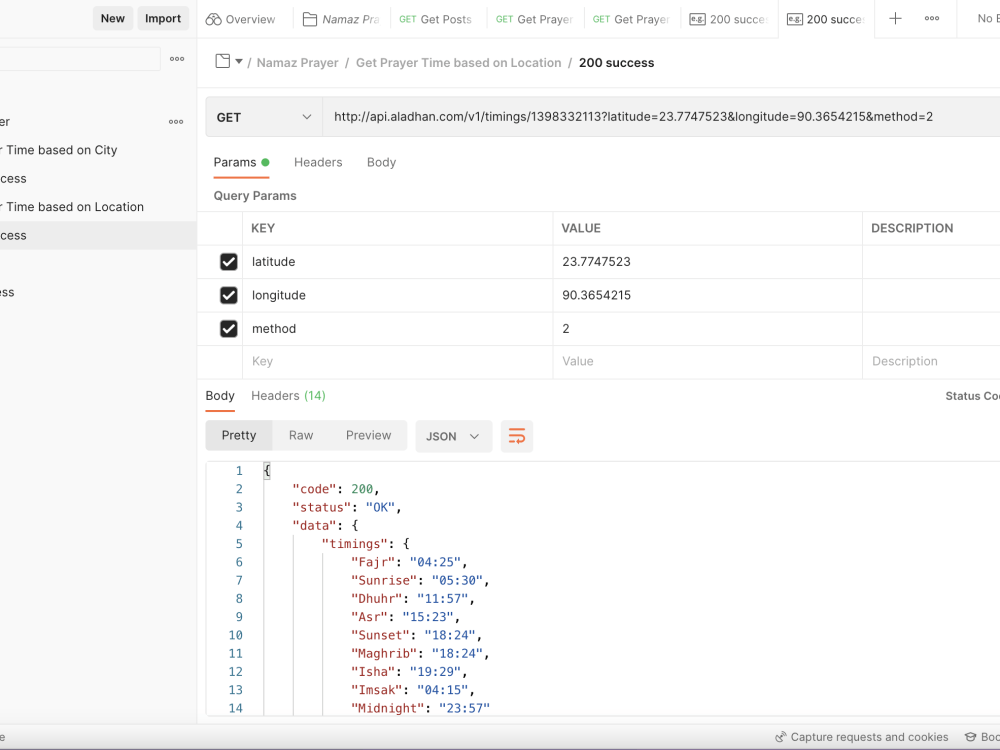Click the empty Value input cell

click(707, 362)
